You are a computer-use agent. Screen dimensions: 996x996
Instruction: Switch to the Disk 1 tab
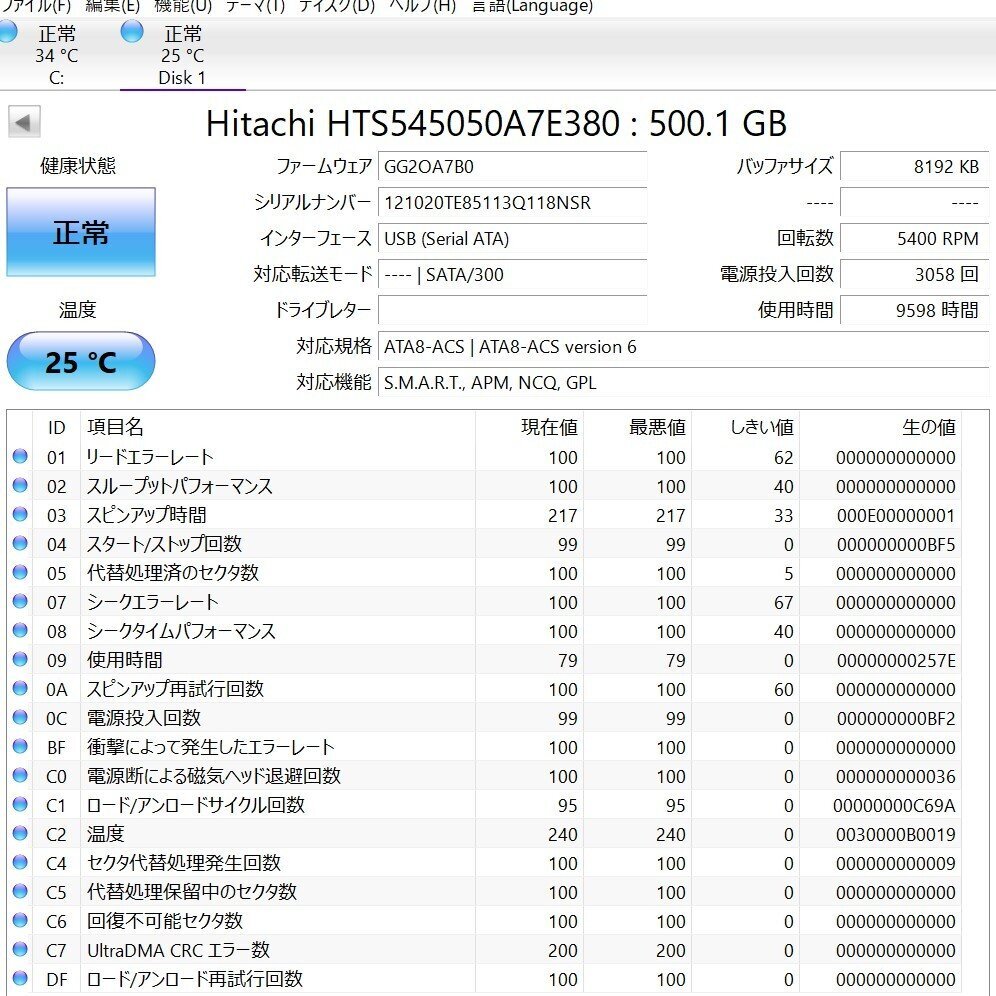click(182, 55)
